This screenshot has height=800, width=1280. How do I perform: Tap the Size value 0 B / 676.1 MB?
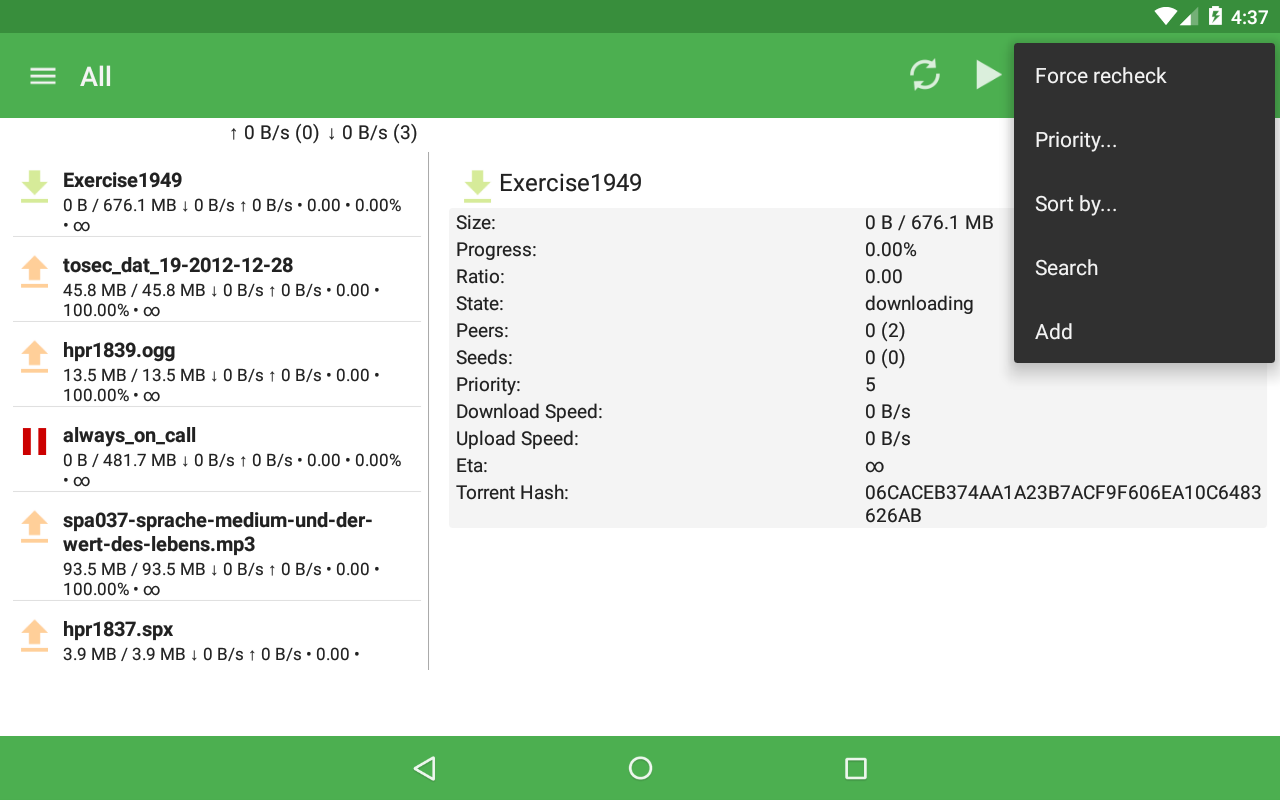pos(929,223)
